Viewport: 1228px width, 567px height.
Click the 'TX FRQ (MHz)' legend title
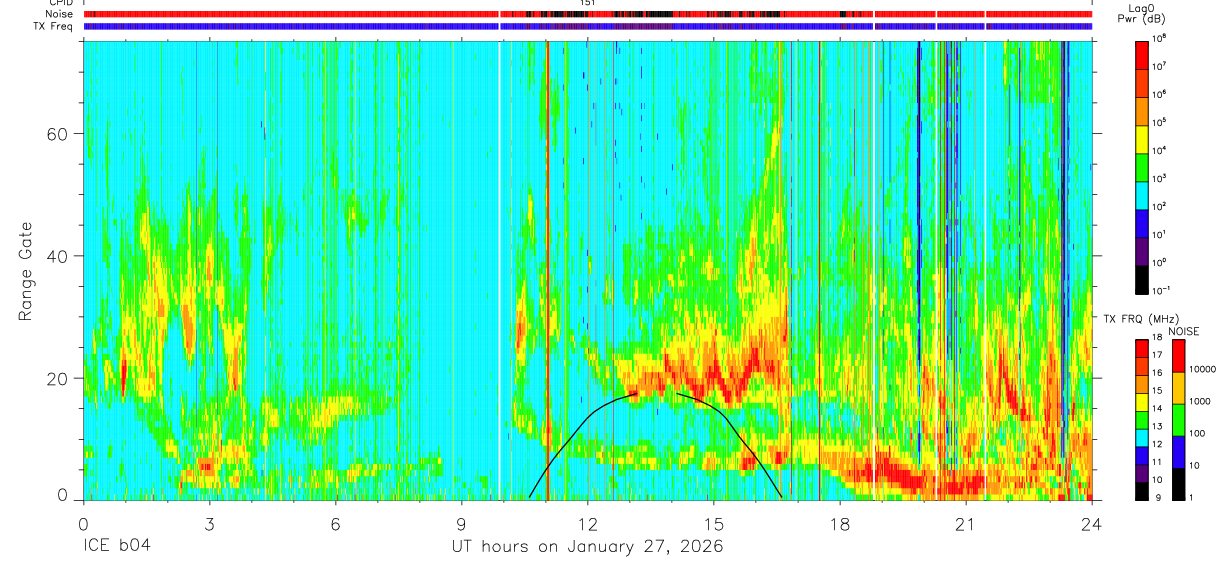click(1140, 318)
